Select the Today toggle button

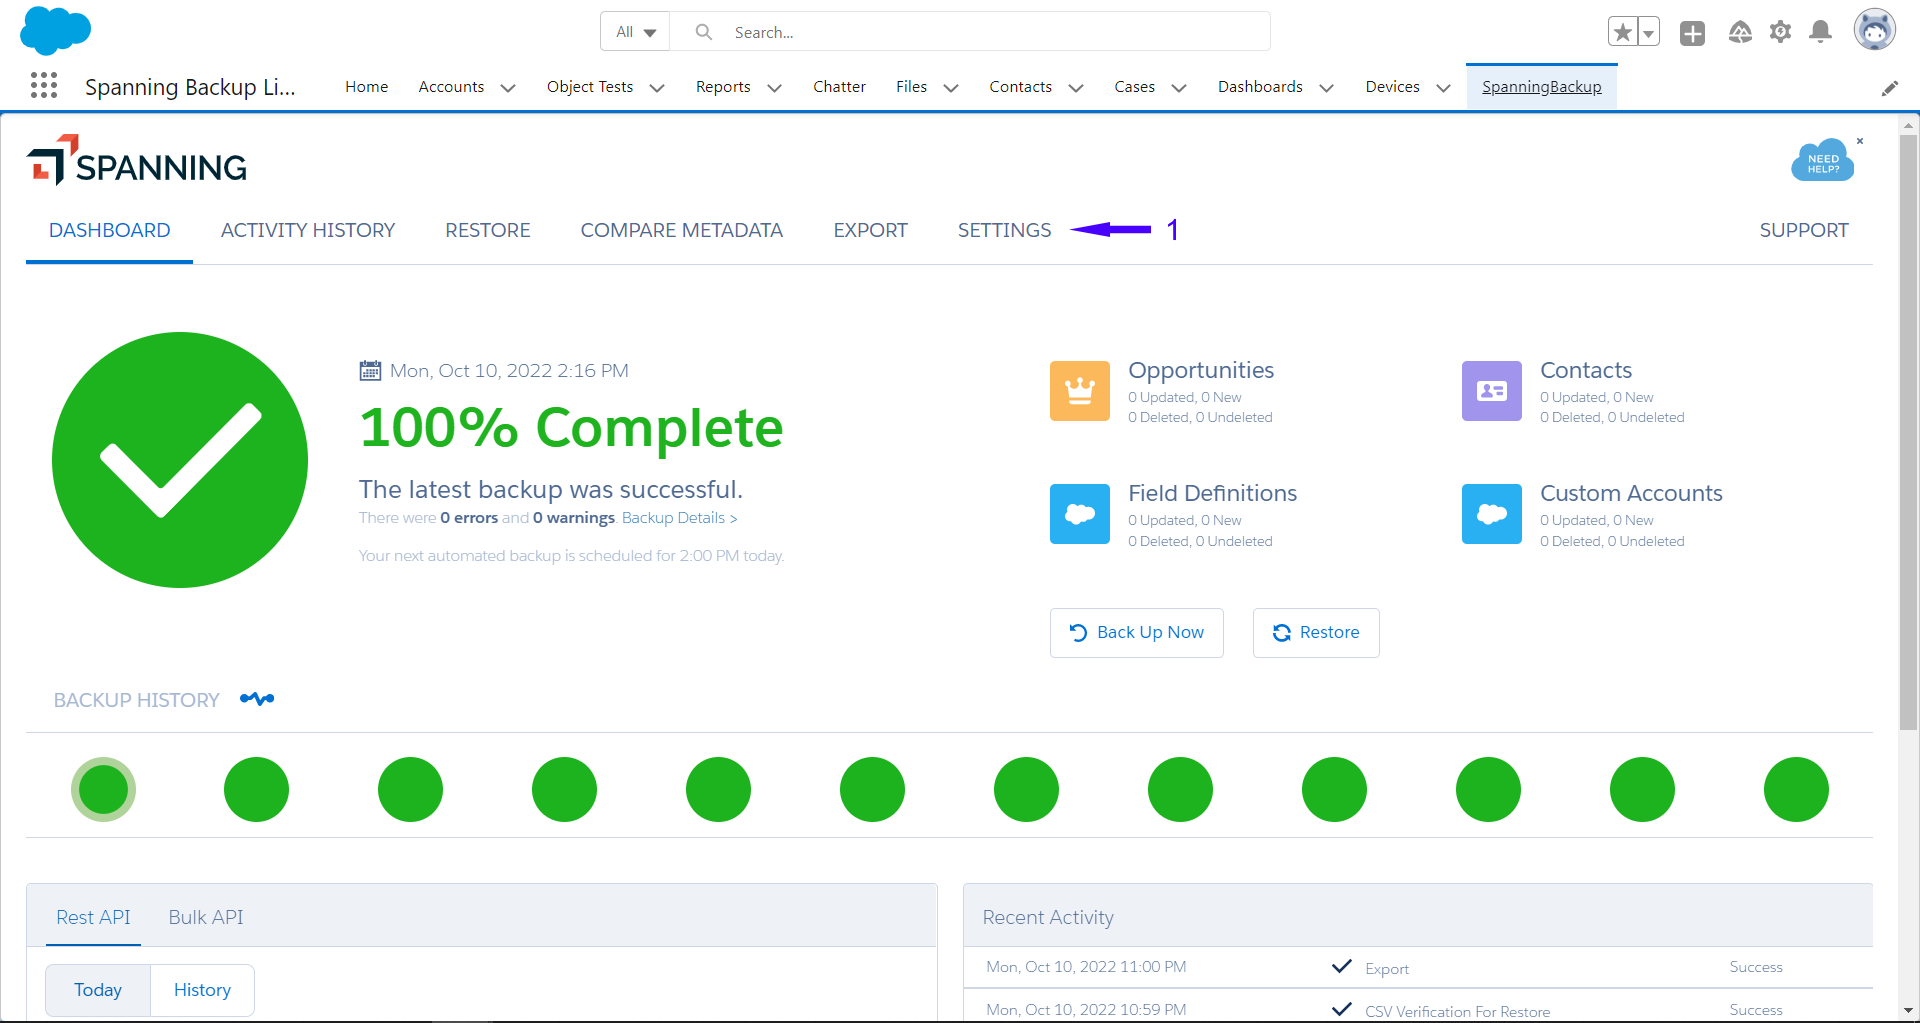[x=98, y=990]
